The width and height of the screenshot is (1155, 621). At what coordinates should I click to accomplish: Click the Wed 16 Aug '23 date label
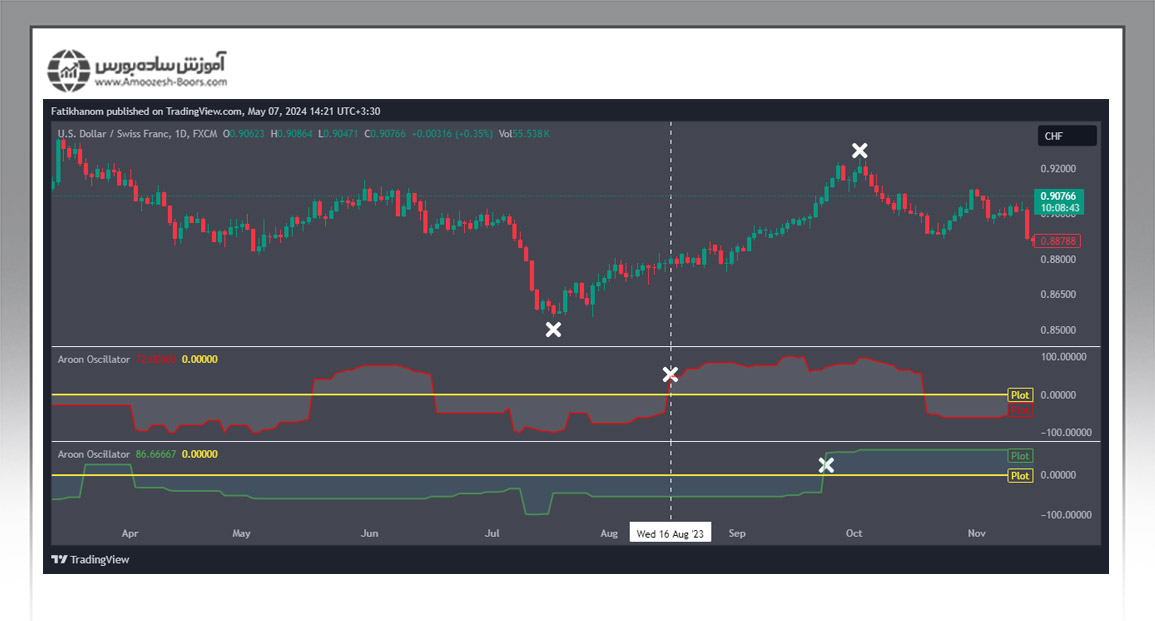click(670, 534)
